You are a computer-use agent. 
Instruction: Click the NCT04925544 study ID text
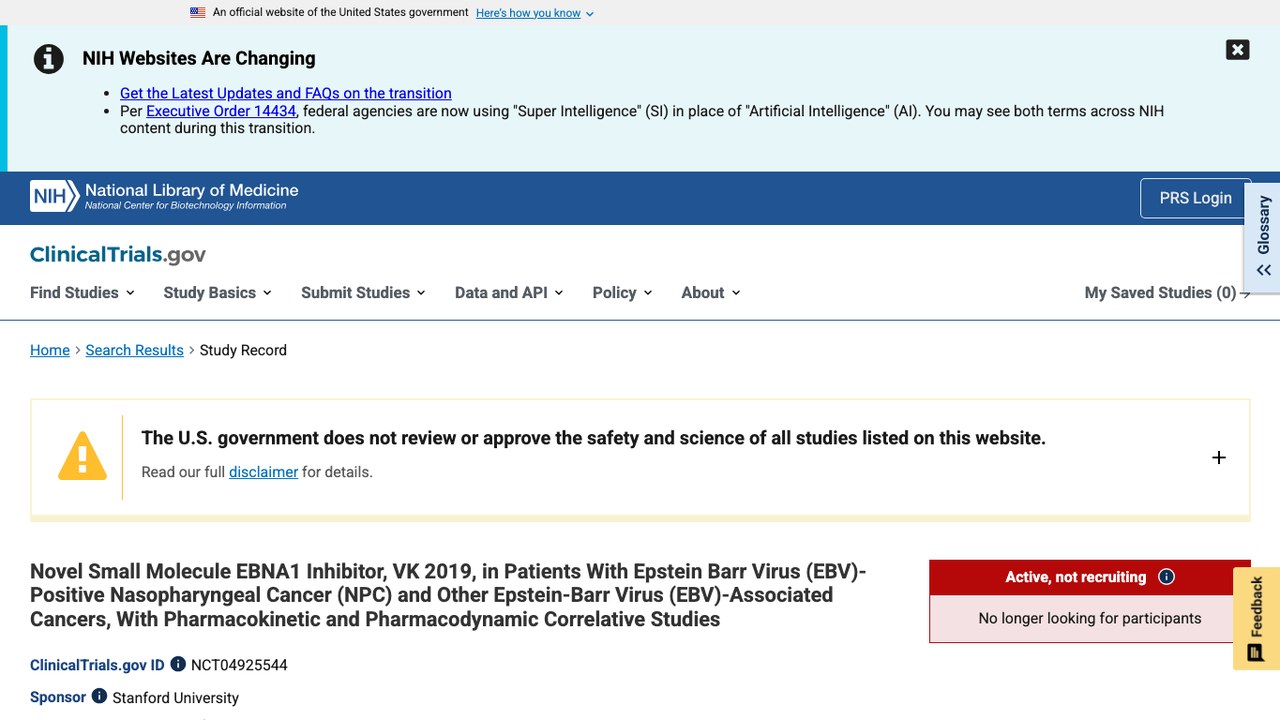[x=239, y=665]
